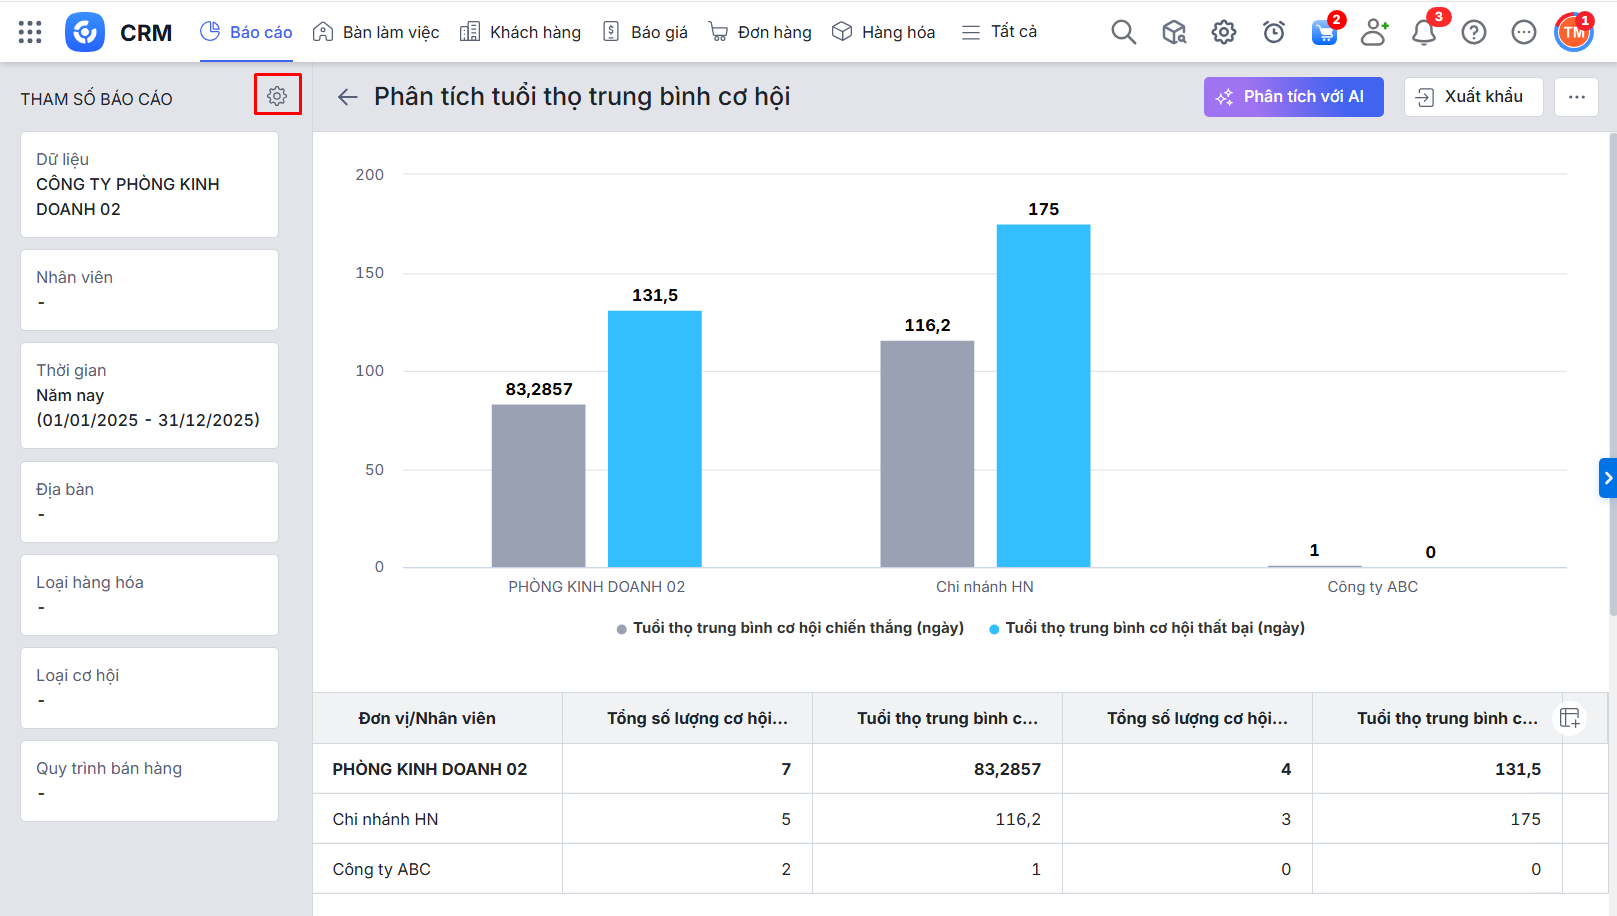Open the shopping cart icon
Image resolution: width=1617 pixels, height=916 pixels.
pyautogui.click(x=1324, y=32)
